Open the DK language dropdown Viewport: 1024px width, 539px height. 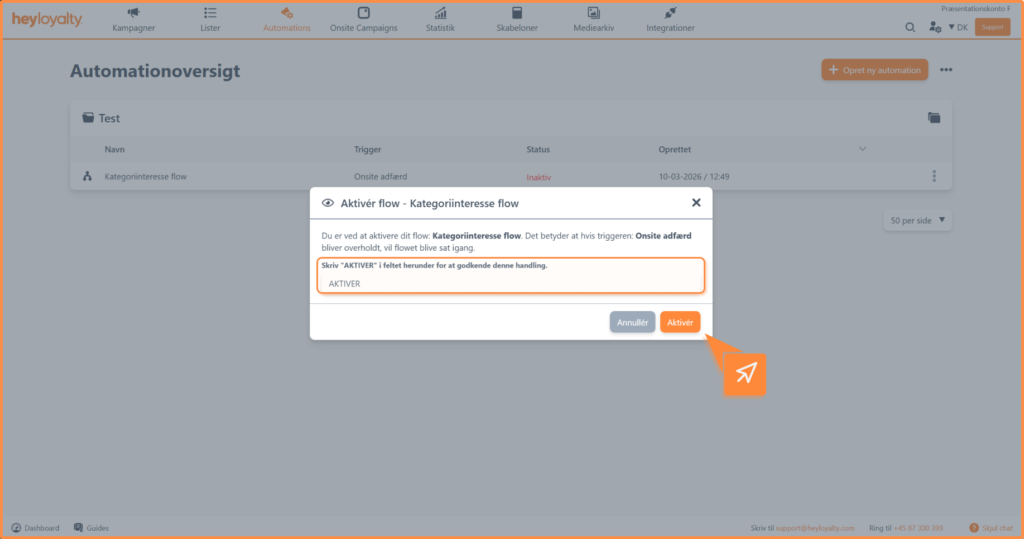click(x=957, y=27)
